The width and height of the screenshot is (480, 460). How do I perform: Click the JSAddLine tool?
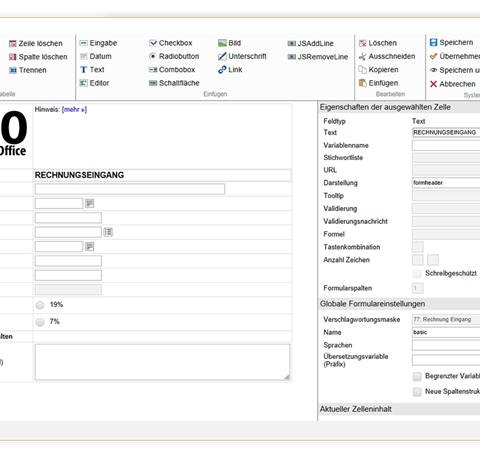click(310, 43)
